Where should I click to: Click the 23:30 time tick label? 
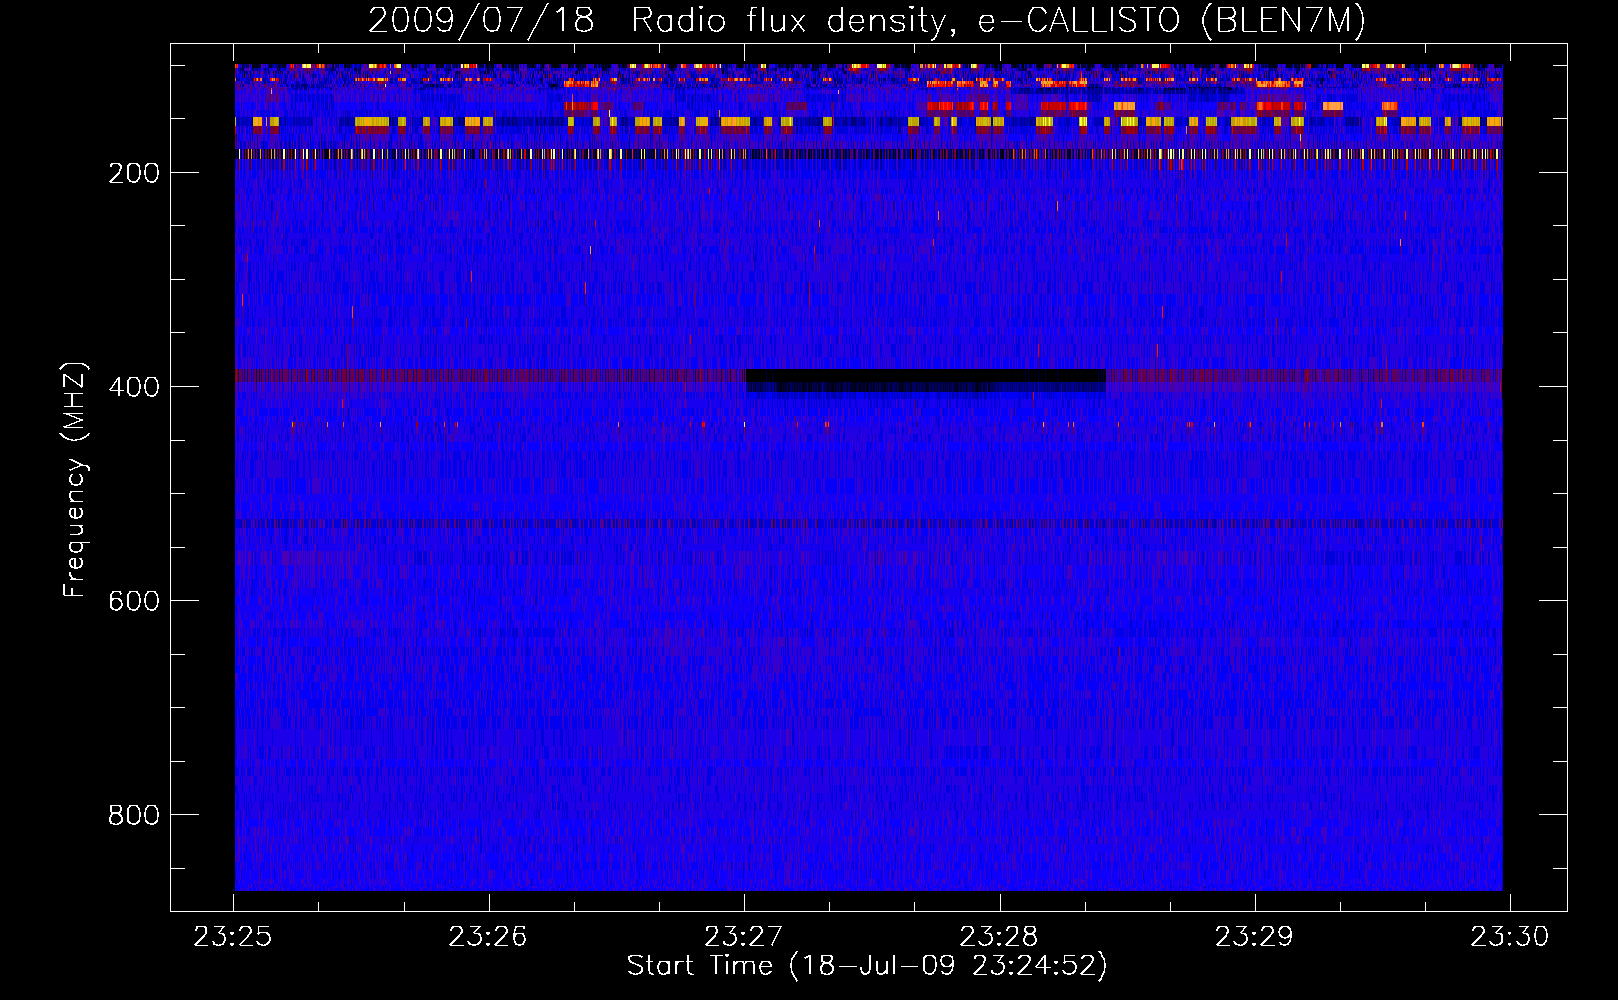click(1509, 937)
